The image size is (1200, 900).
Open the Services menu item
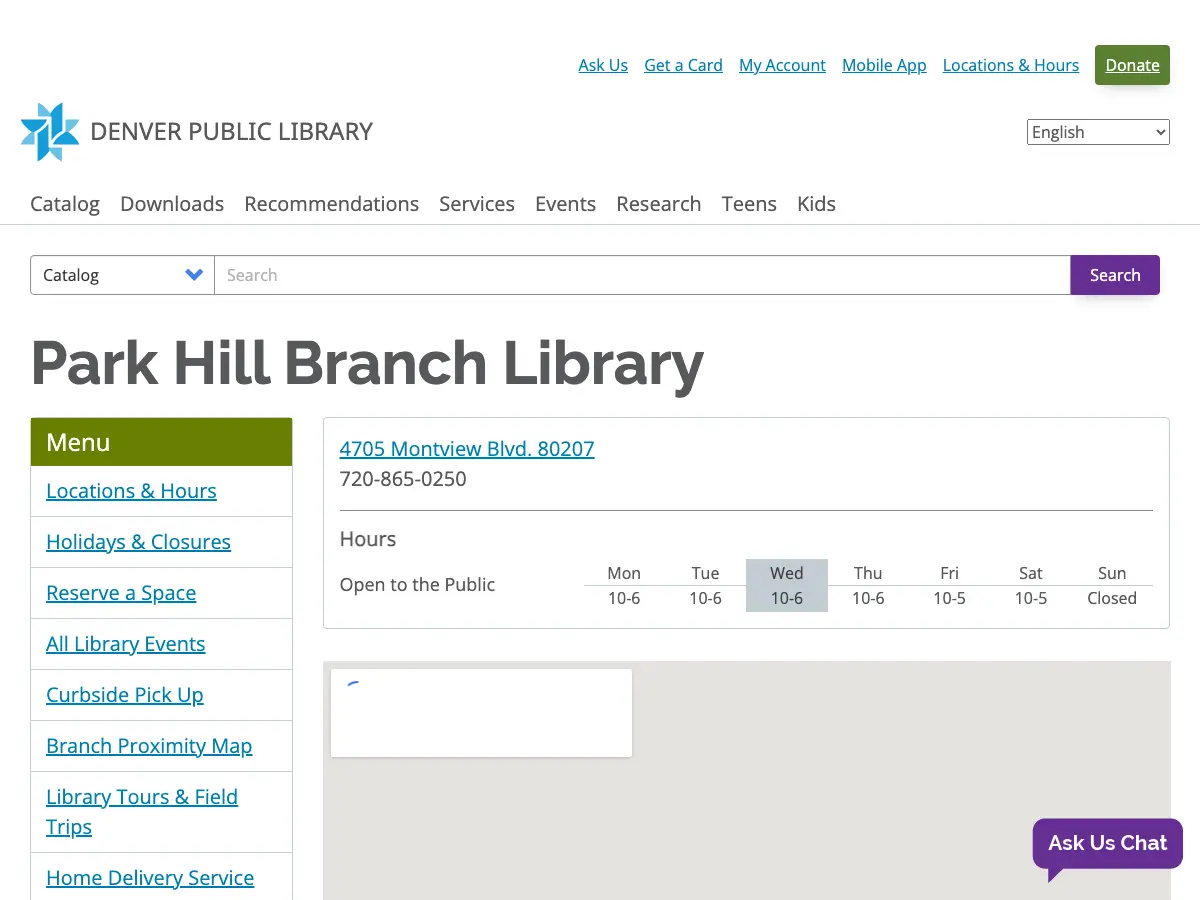(x=477, y=204)
